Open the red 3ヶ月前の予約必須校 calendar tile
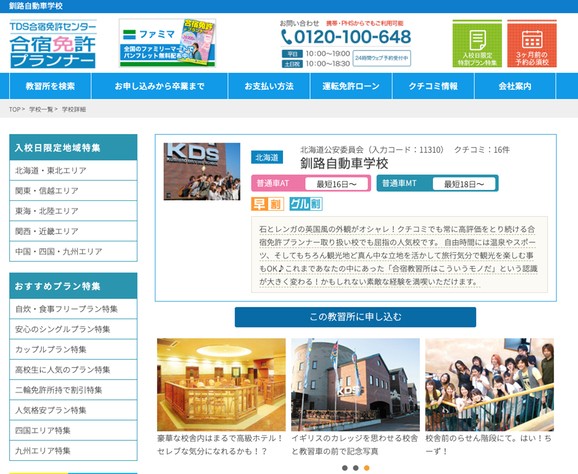 tap(532, 43)
